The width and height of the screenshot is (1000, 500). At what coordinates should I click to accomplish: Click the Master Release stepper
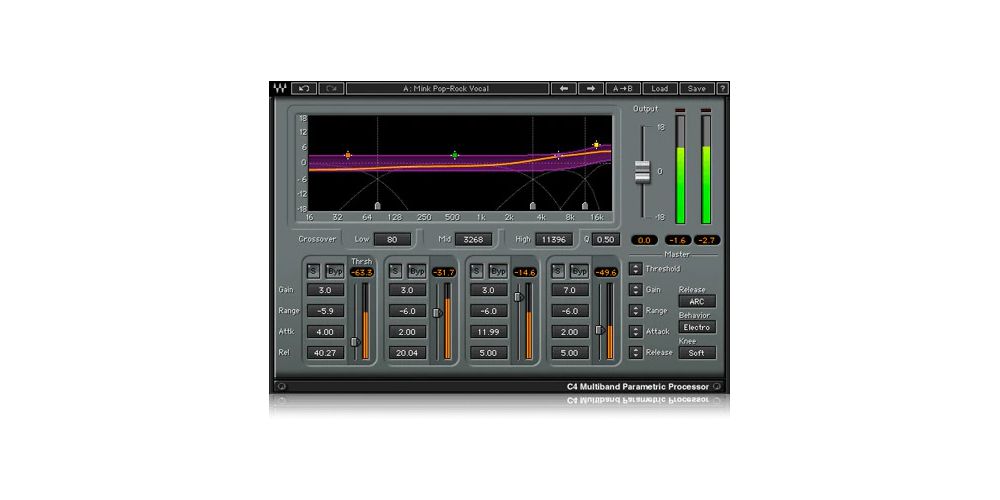pyautogui.click(x=635, y=352)
